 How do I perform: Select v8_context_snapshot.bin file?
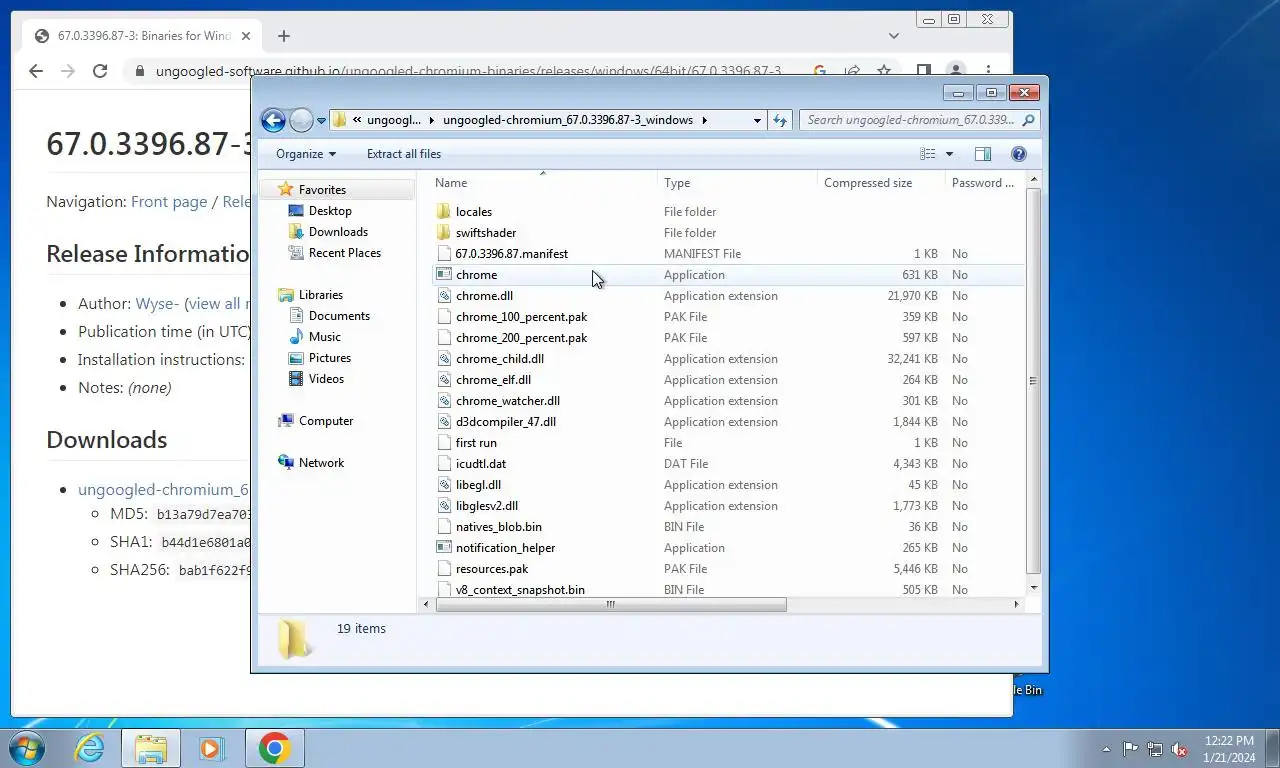520,590
